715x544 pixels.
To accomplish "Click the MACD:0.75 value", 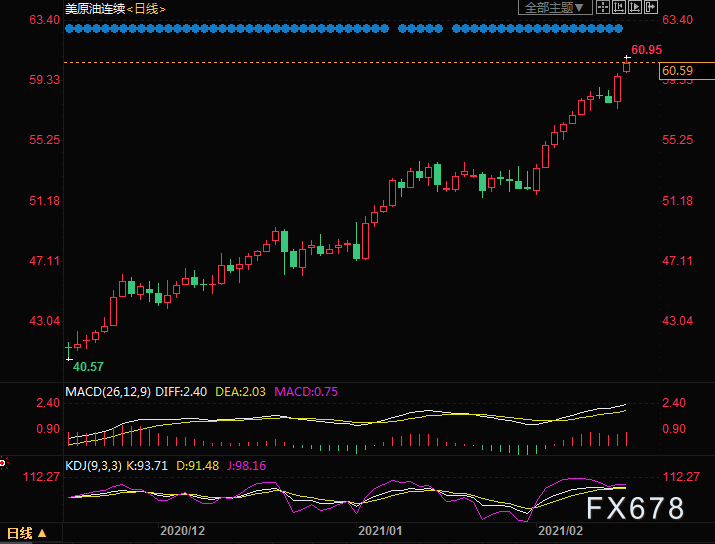I will (306, 392).
